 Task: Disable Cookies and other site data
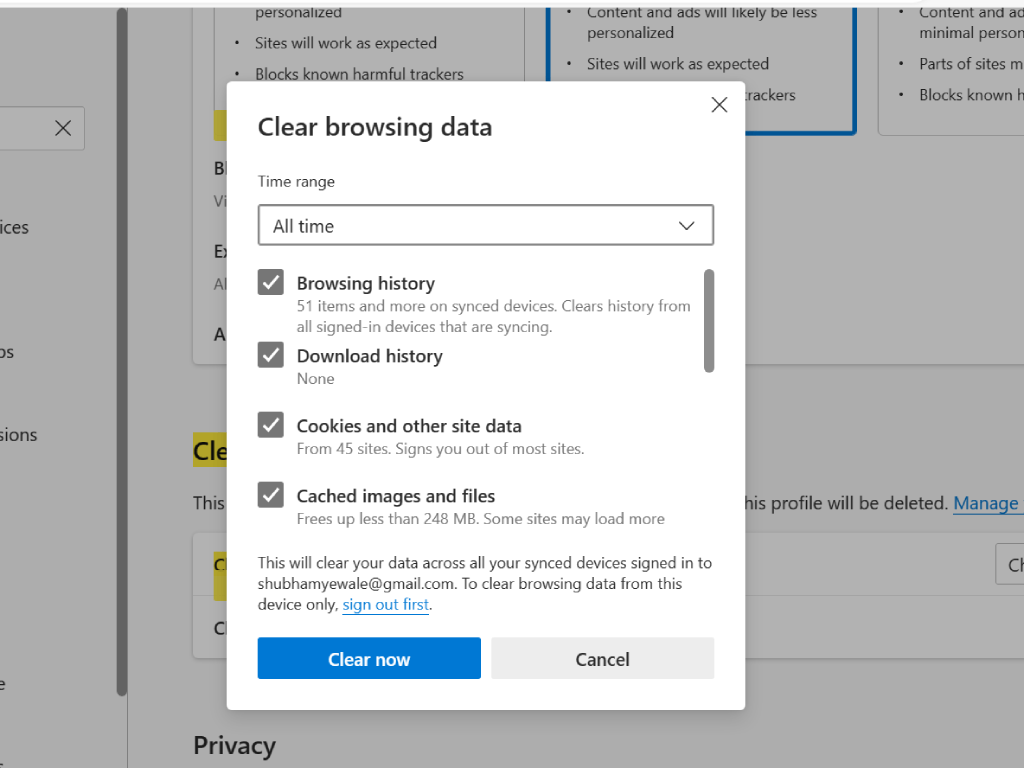270,425
